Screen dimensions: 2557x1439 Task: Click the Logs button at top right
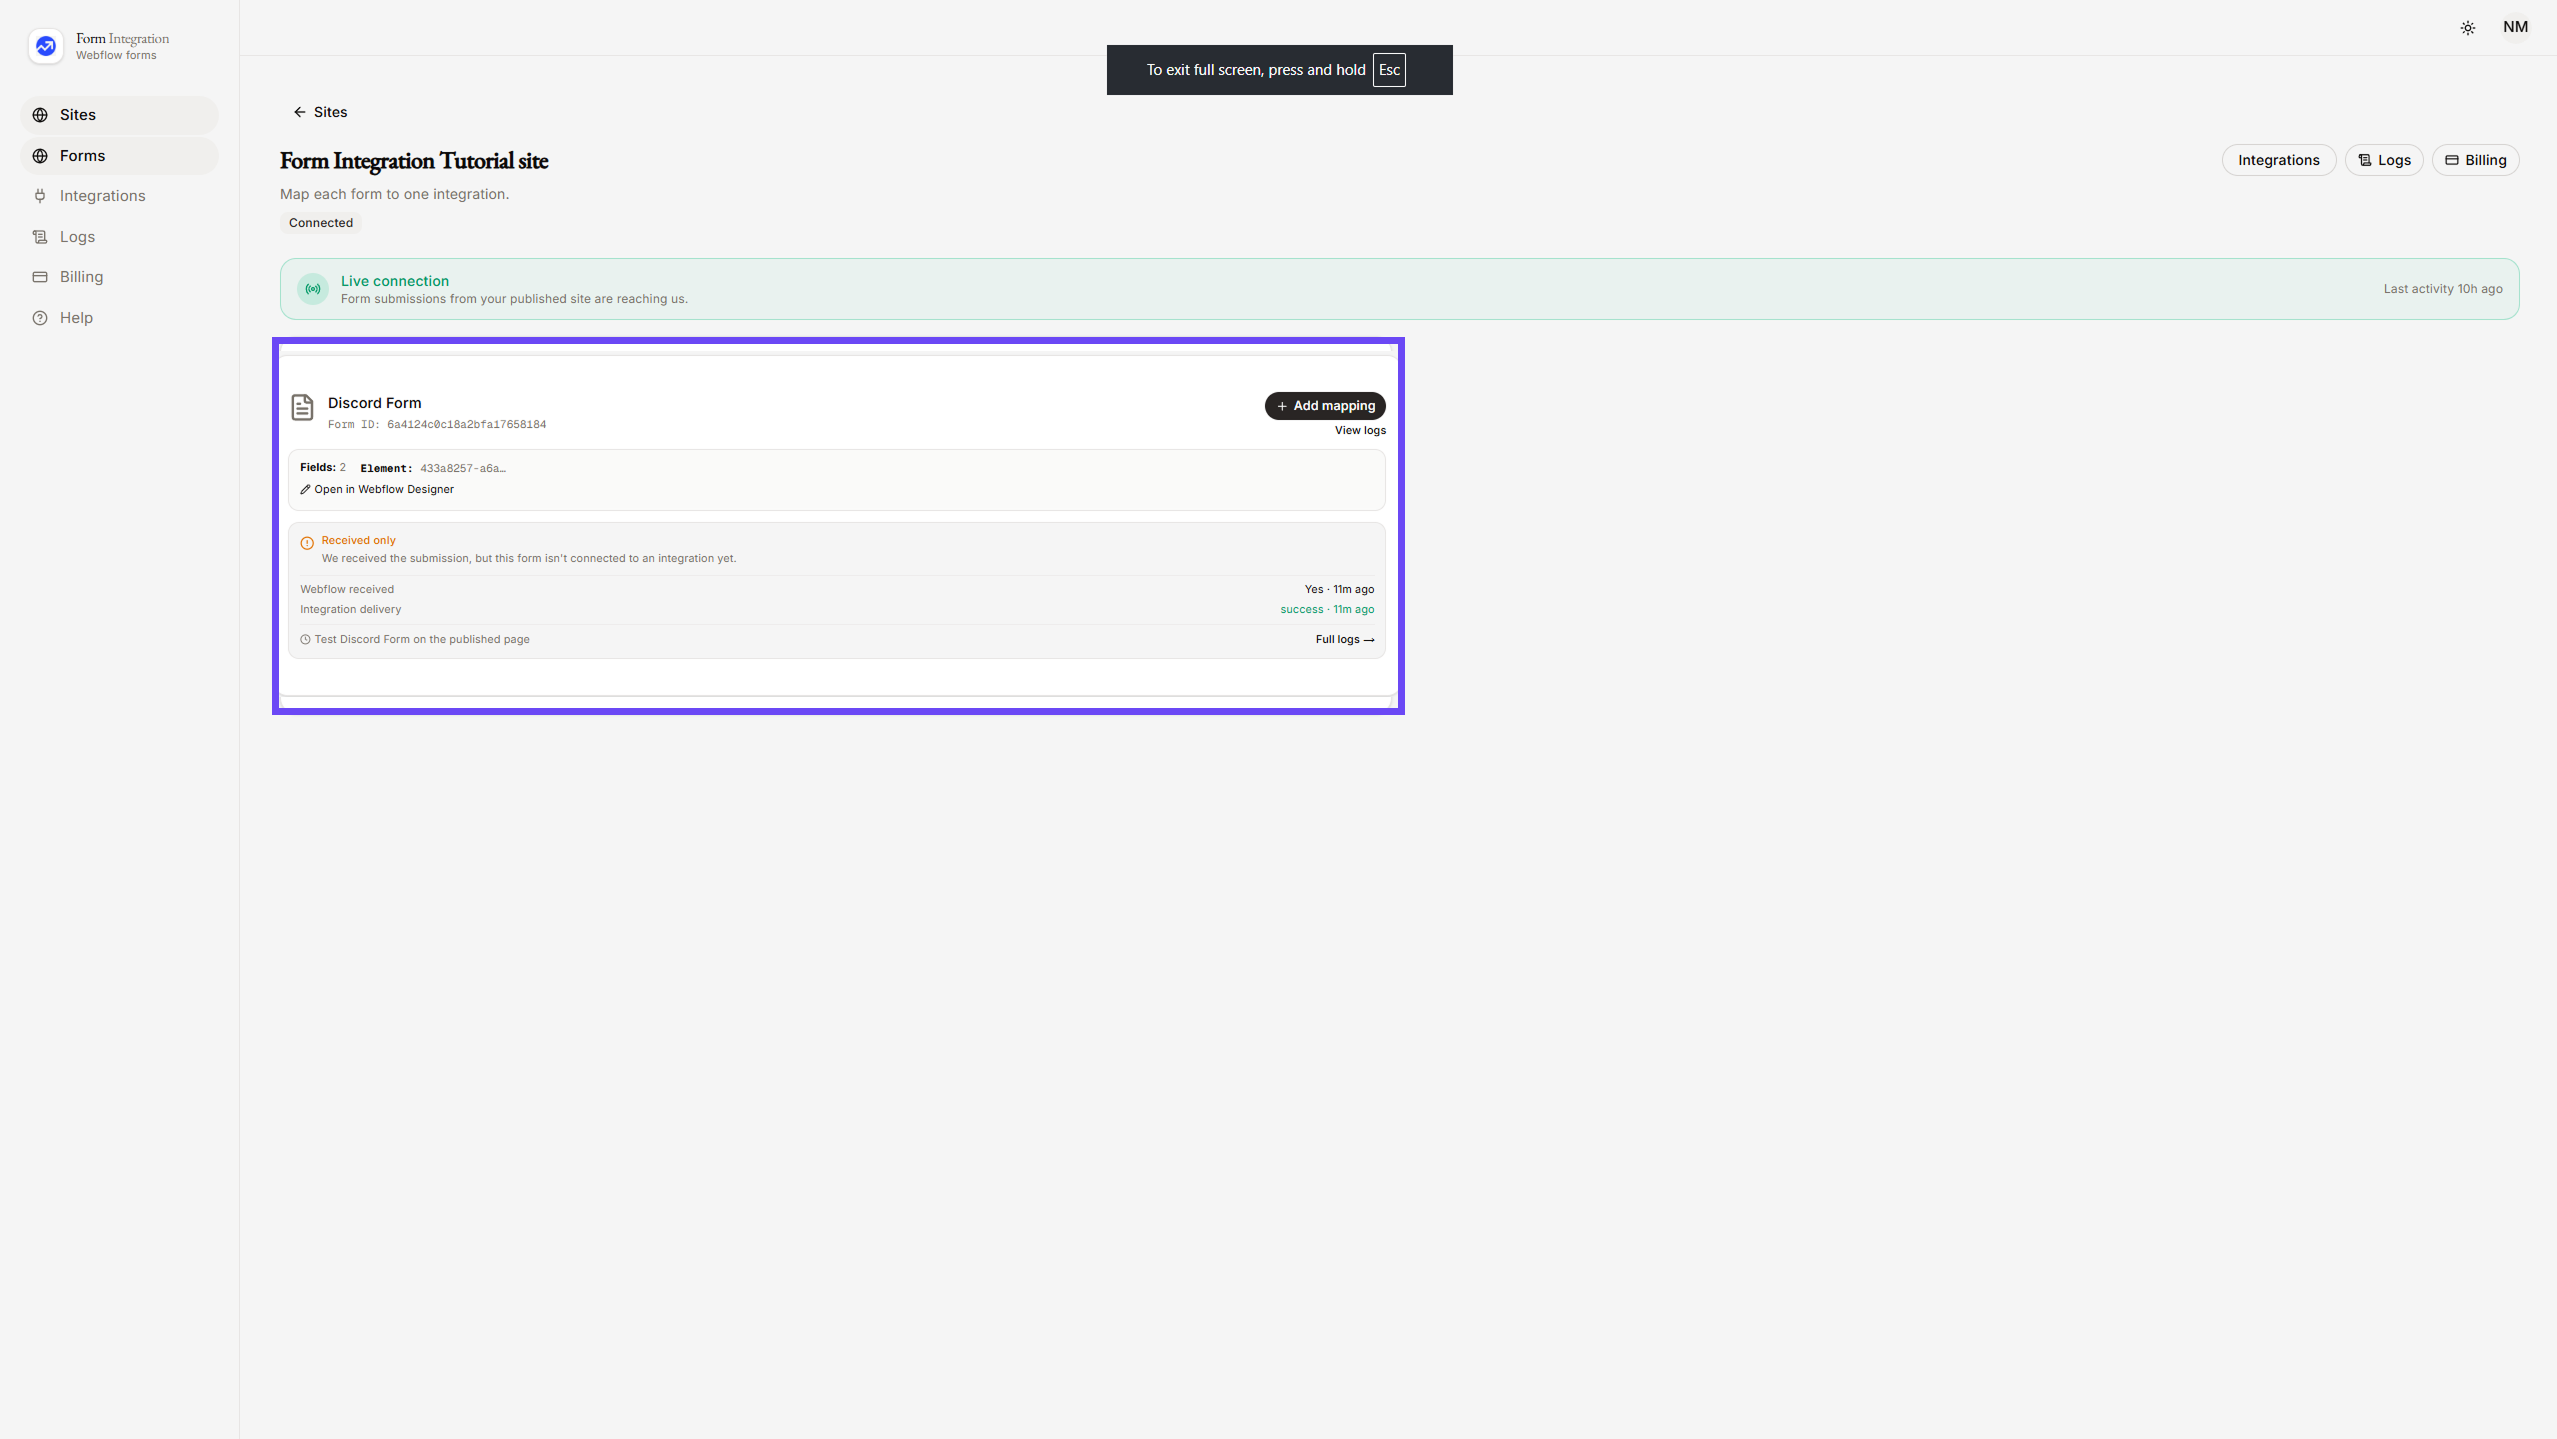tap(2383, 160)
